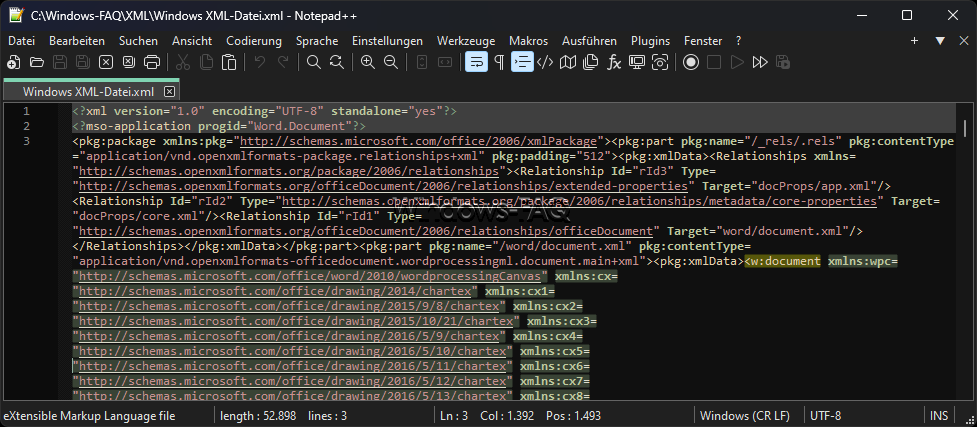The image size is (977, 427).
Task: Click the Cut scissors icon
Action: tap(183, 62)
